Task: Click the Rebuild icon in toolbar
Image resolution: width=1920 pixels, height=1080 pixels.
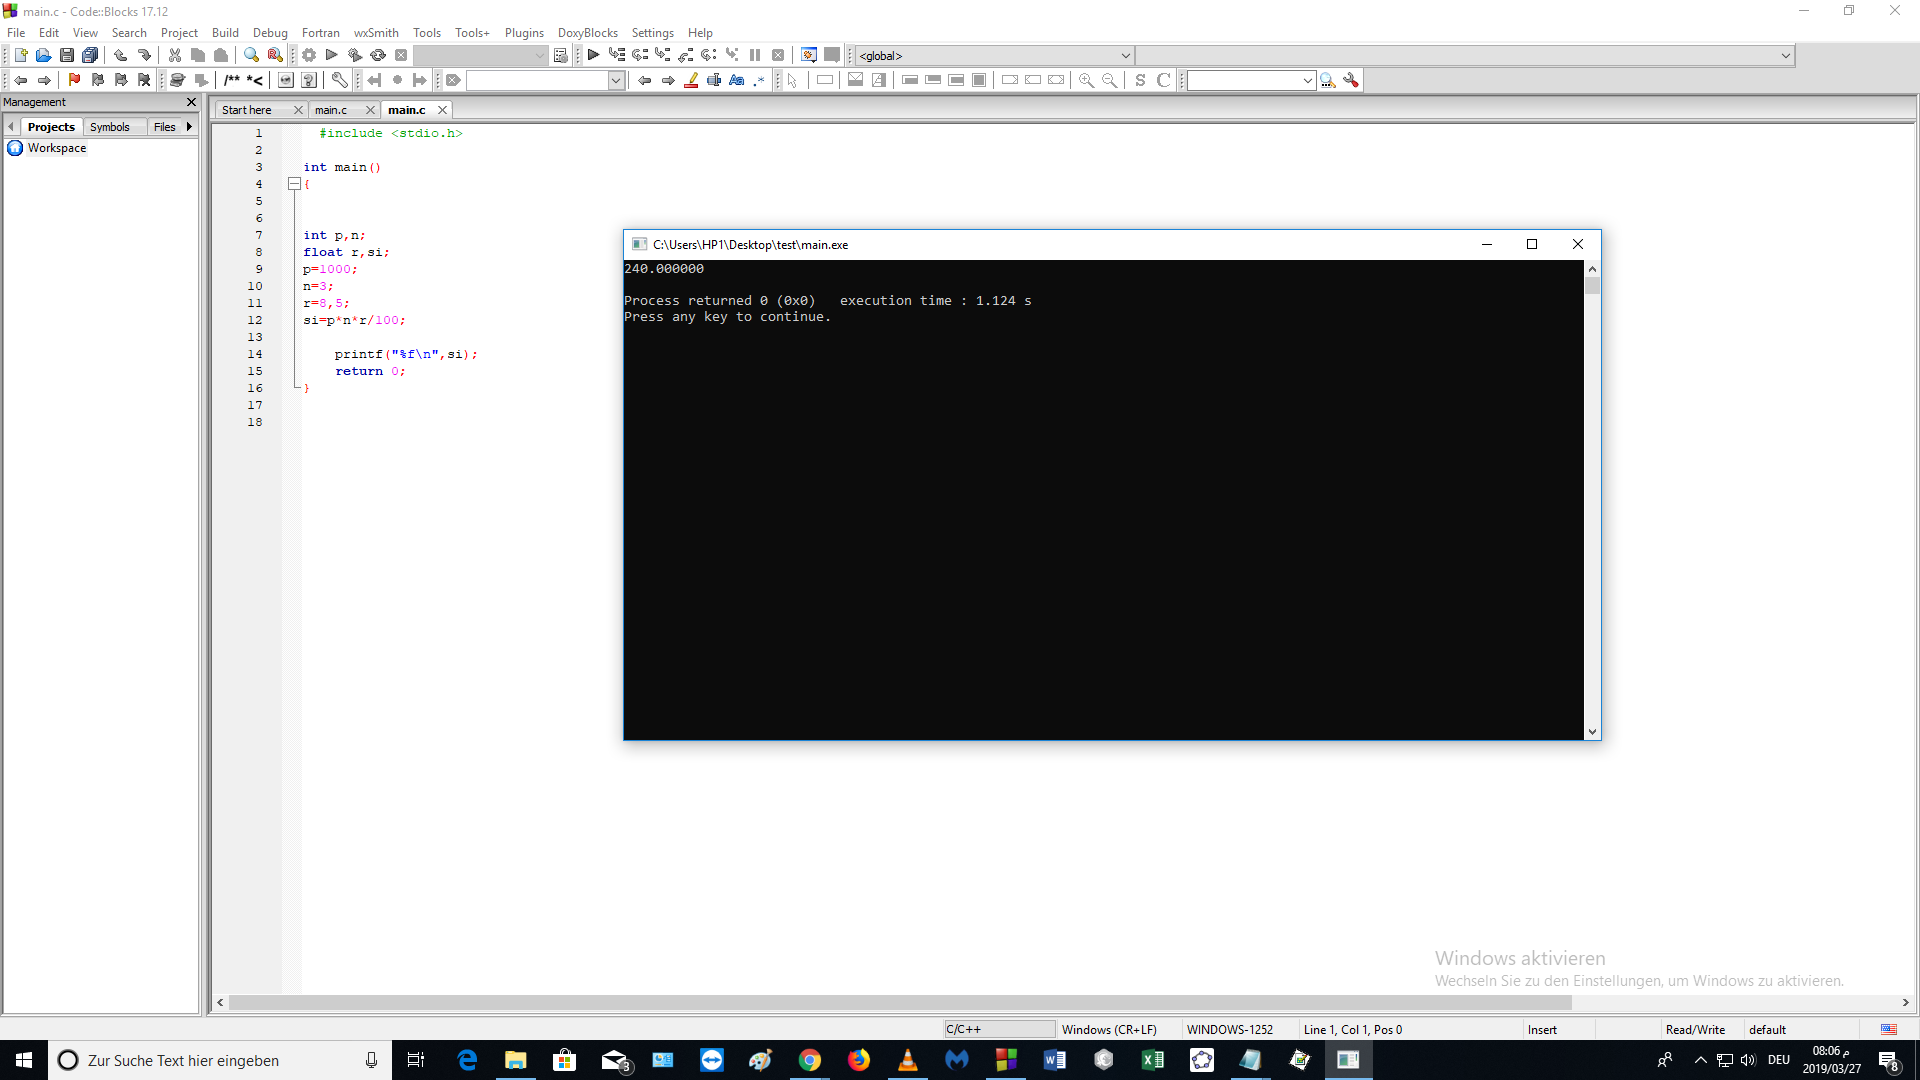Action: [378, 55]
